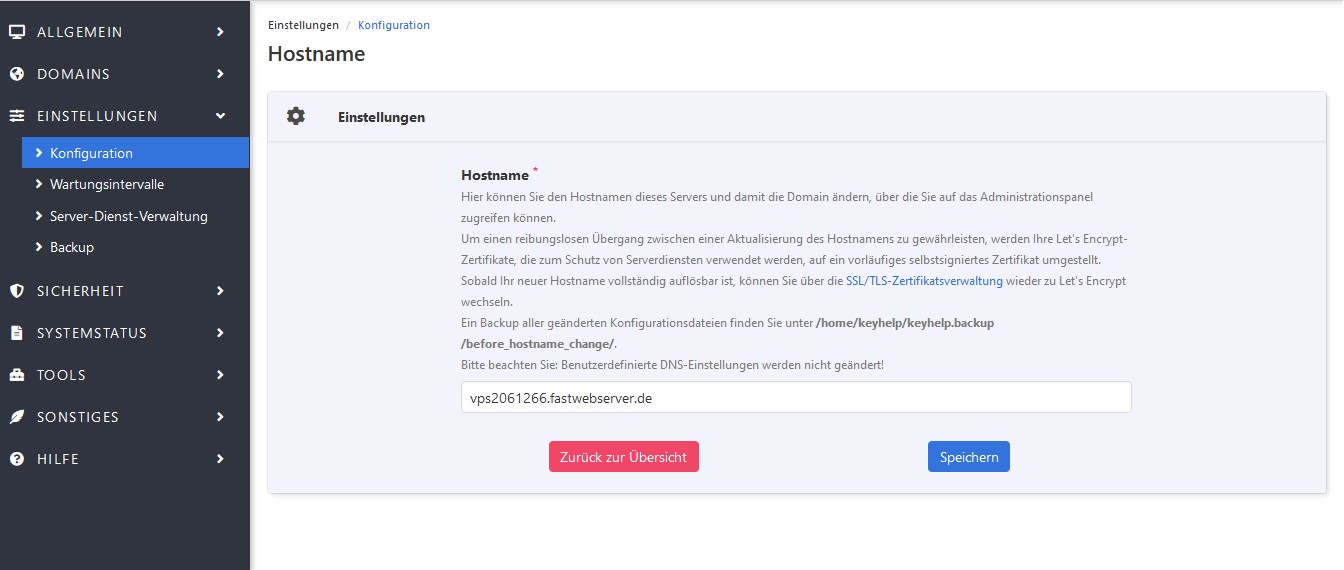Viewport: 1344px width, 570px height.
Task: Expand the Systemstatus menu chevron
Action: [x=220, y=333]
